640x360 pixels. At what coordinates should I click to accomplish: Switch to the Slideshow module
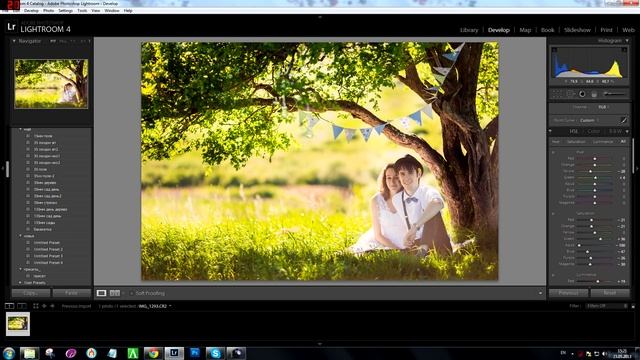(577, 30)
